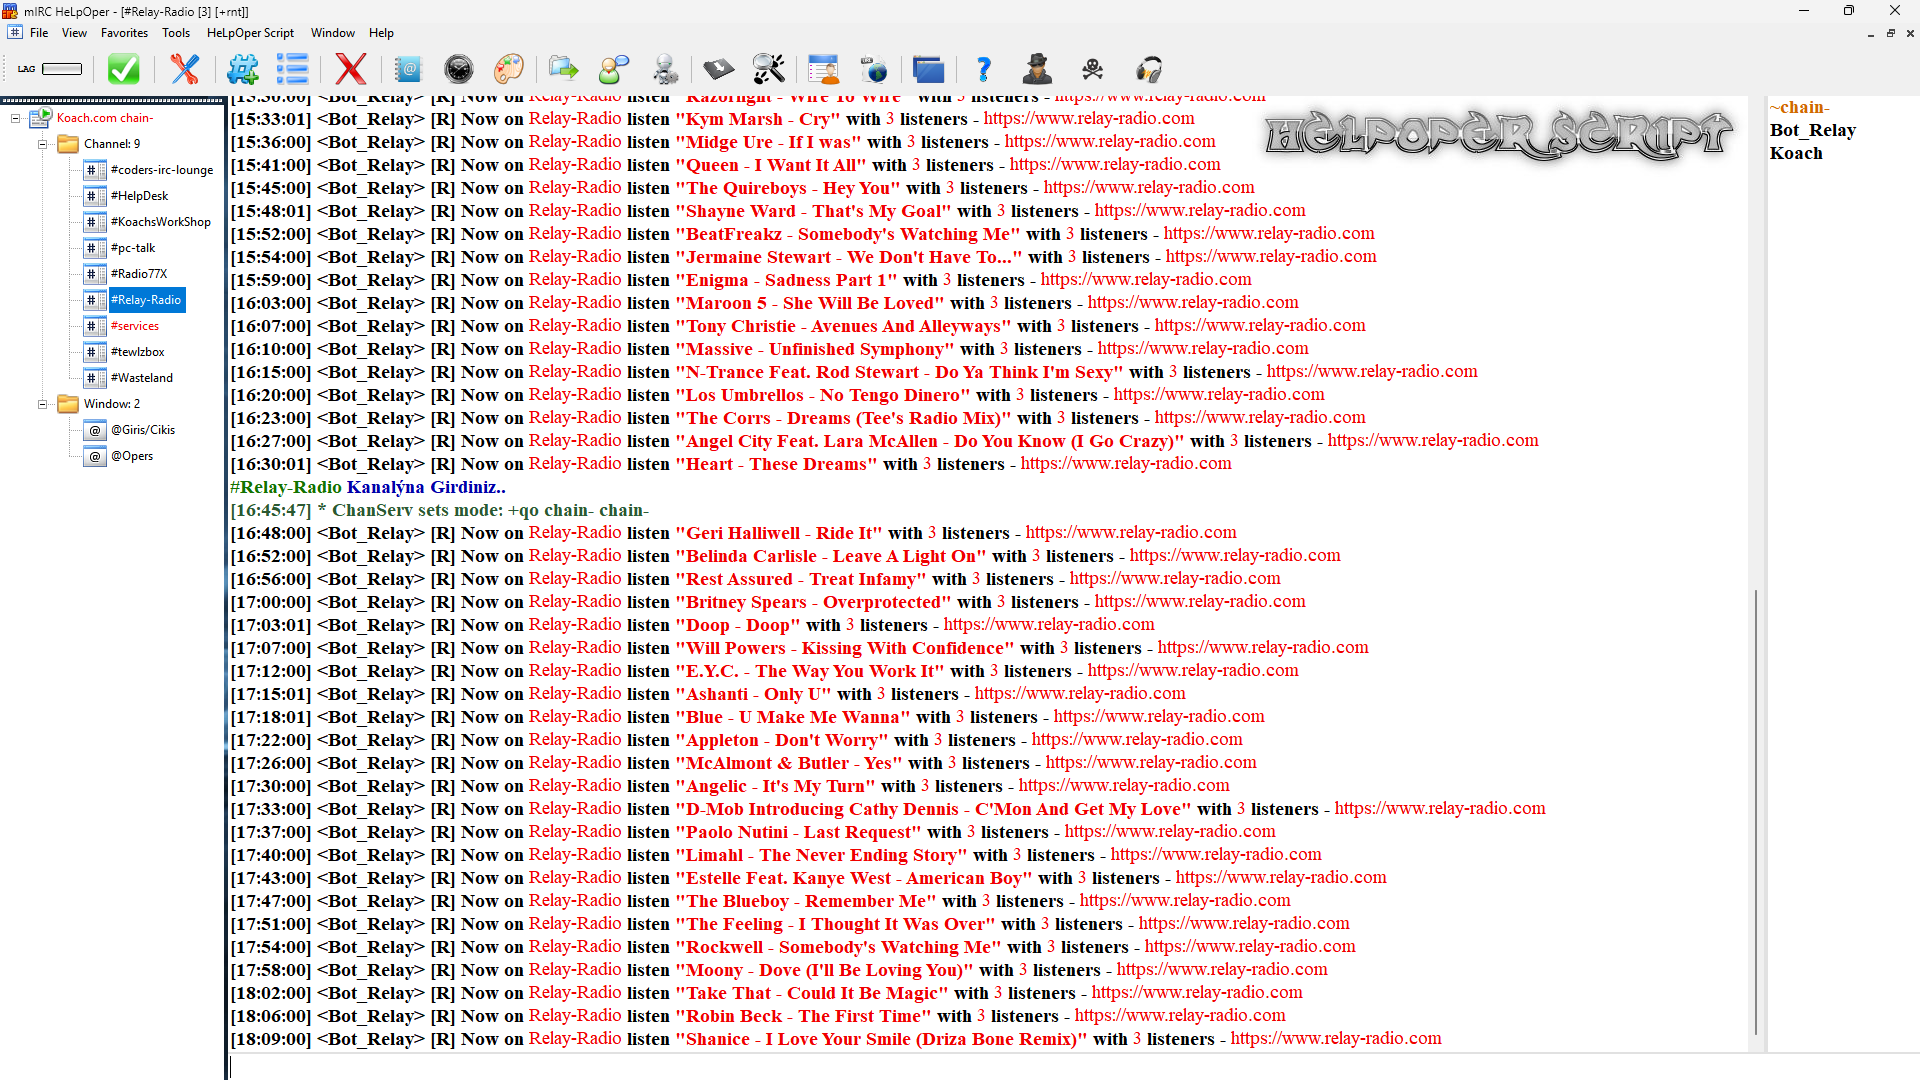
Task: Collapse the Channel: 9 folder
Action: tap(42, 144)
